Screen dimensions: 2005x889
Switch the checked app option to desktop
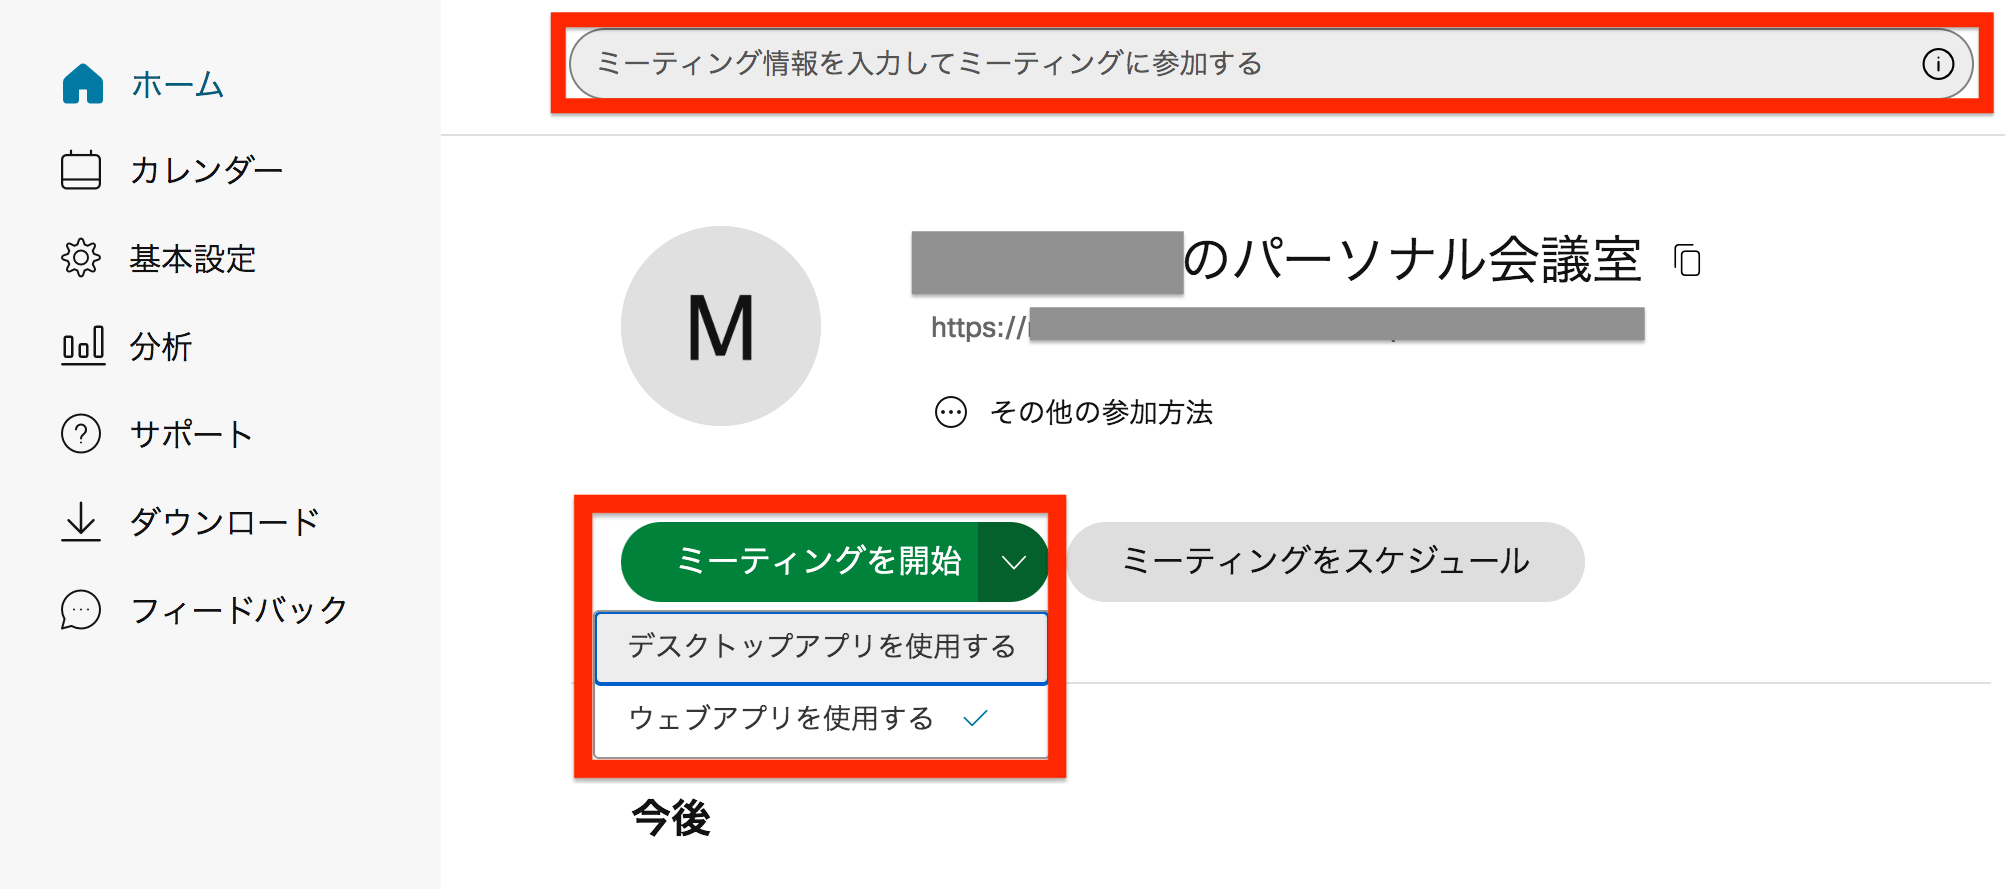click(821, 647)
